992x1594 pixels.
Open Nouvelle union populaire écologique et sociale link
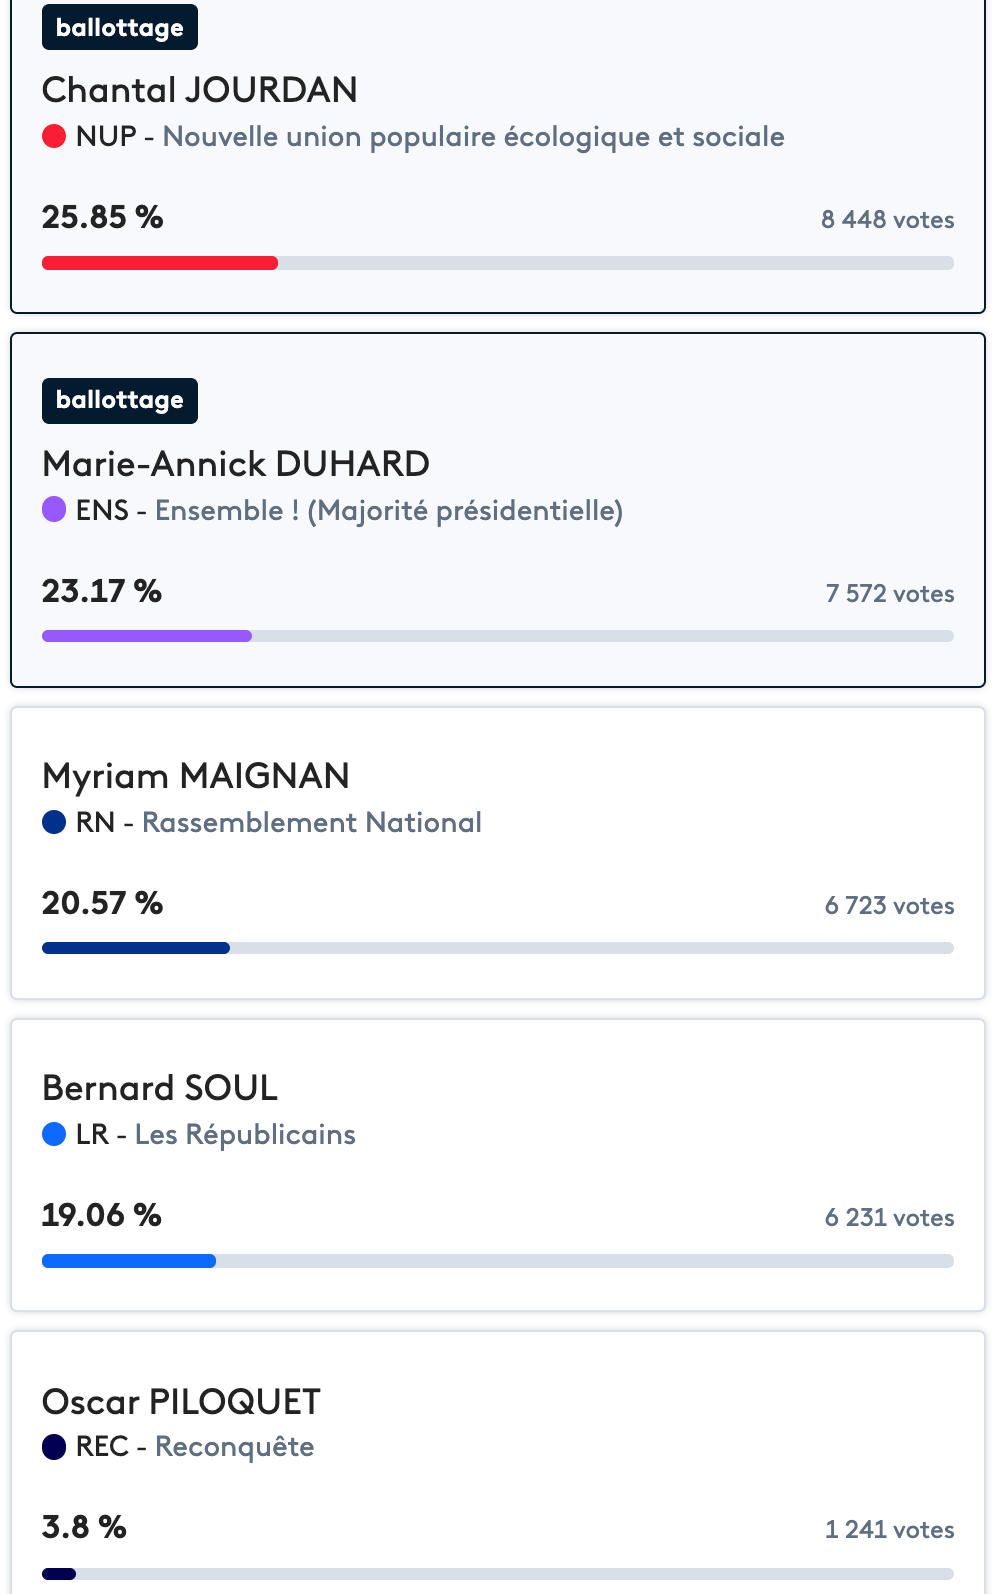474,137
